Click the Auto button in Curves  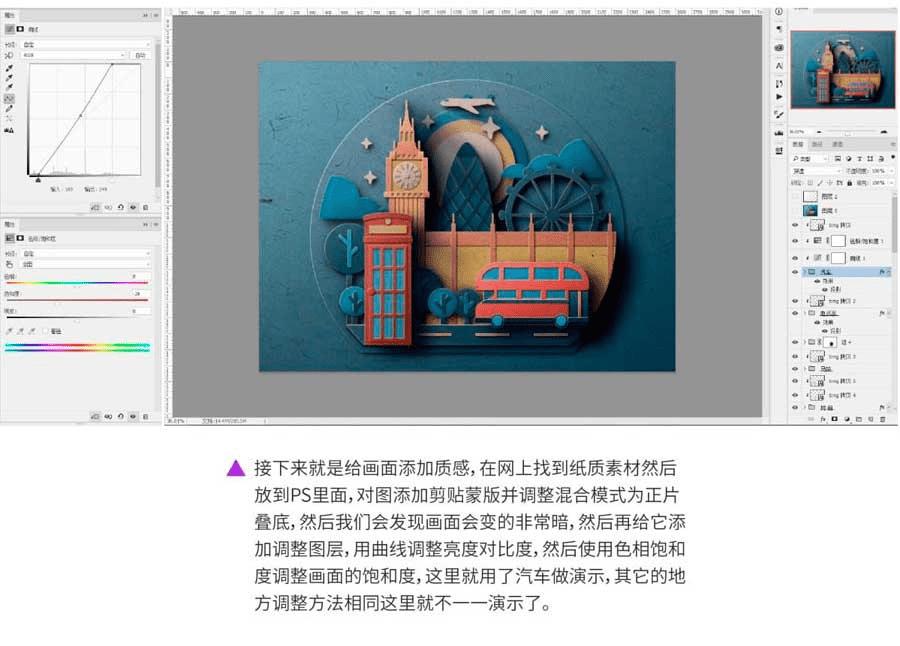141,55
